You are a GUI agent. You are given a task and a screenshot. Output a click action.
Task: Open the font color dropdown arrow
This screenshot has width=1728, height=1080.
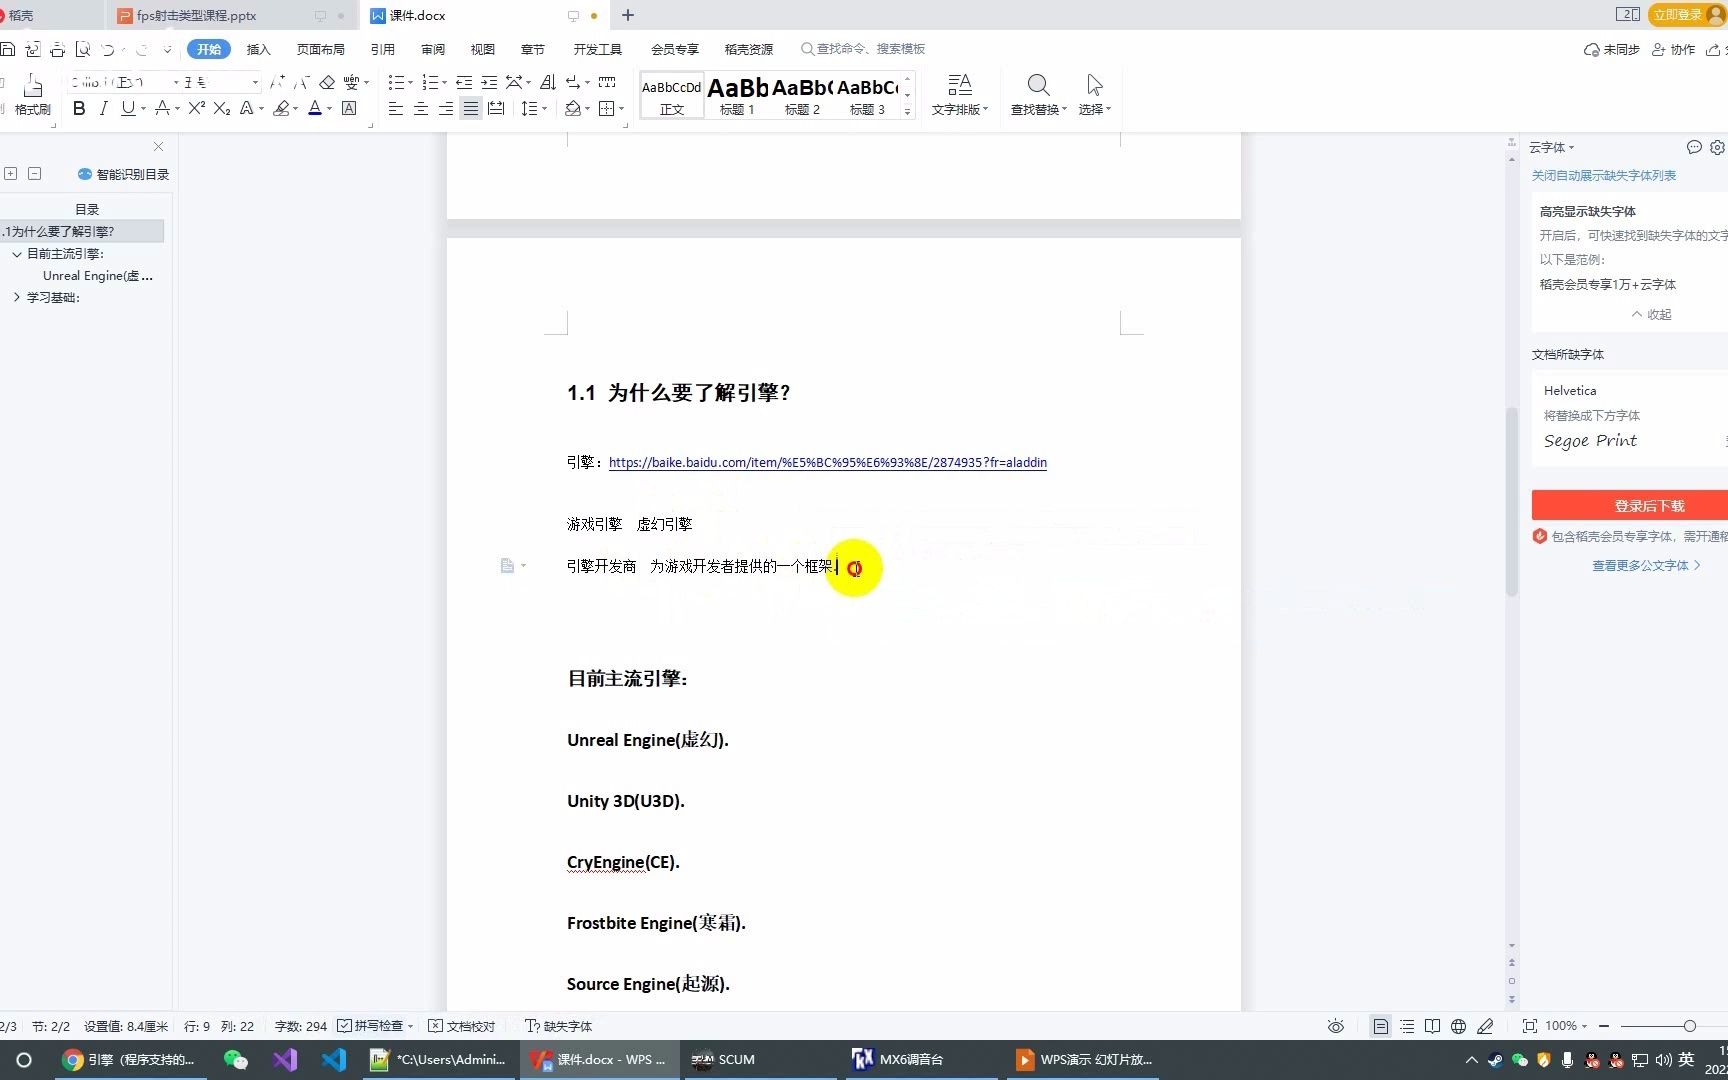point(329,109)
